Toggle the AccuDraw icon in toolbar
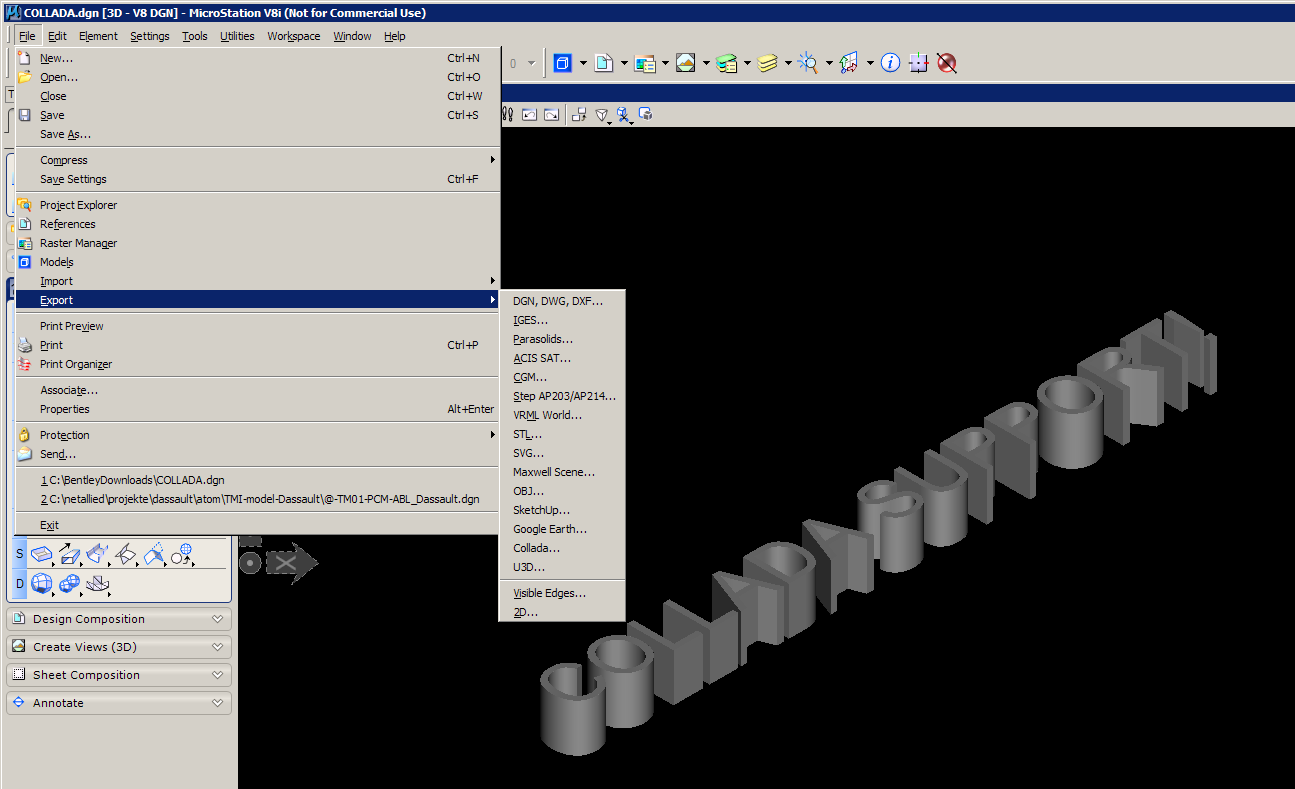Viewport: 1295px width, 789px height. 919,63
